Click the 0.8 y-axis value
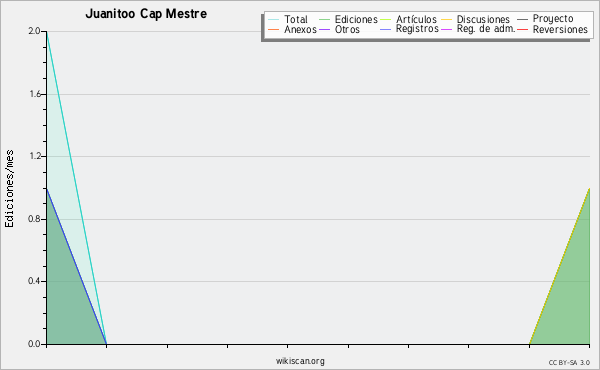 tap(34, 219)
